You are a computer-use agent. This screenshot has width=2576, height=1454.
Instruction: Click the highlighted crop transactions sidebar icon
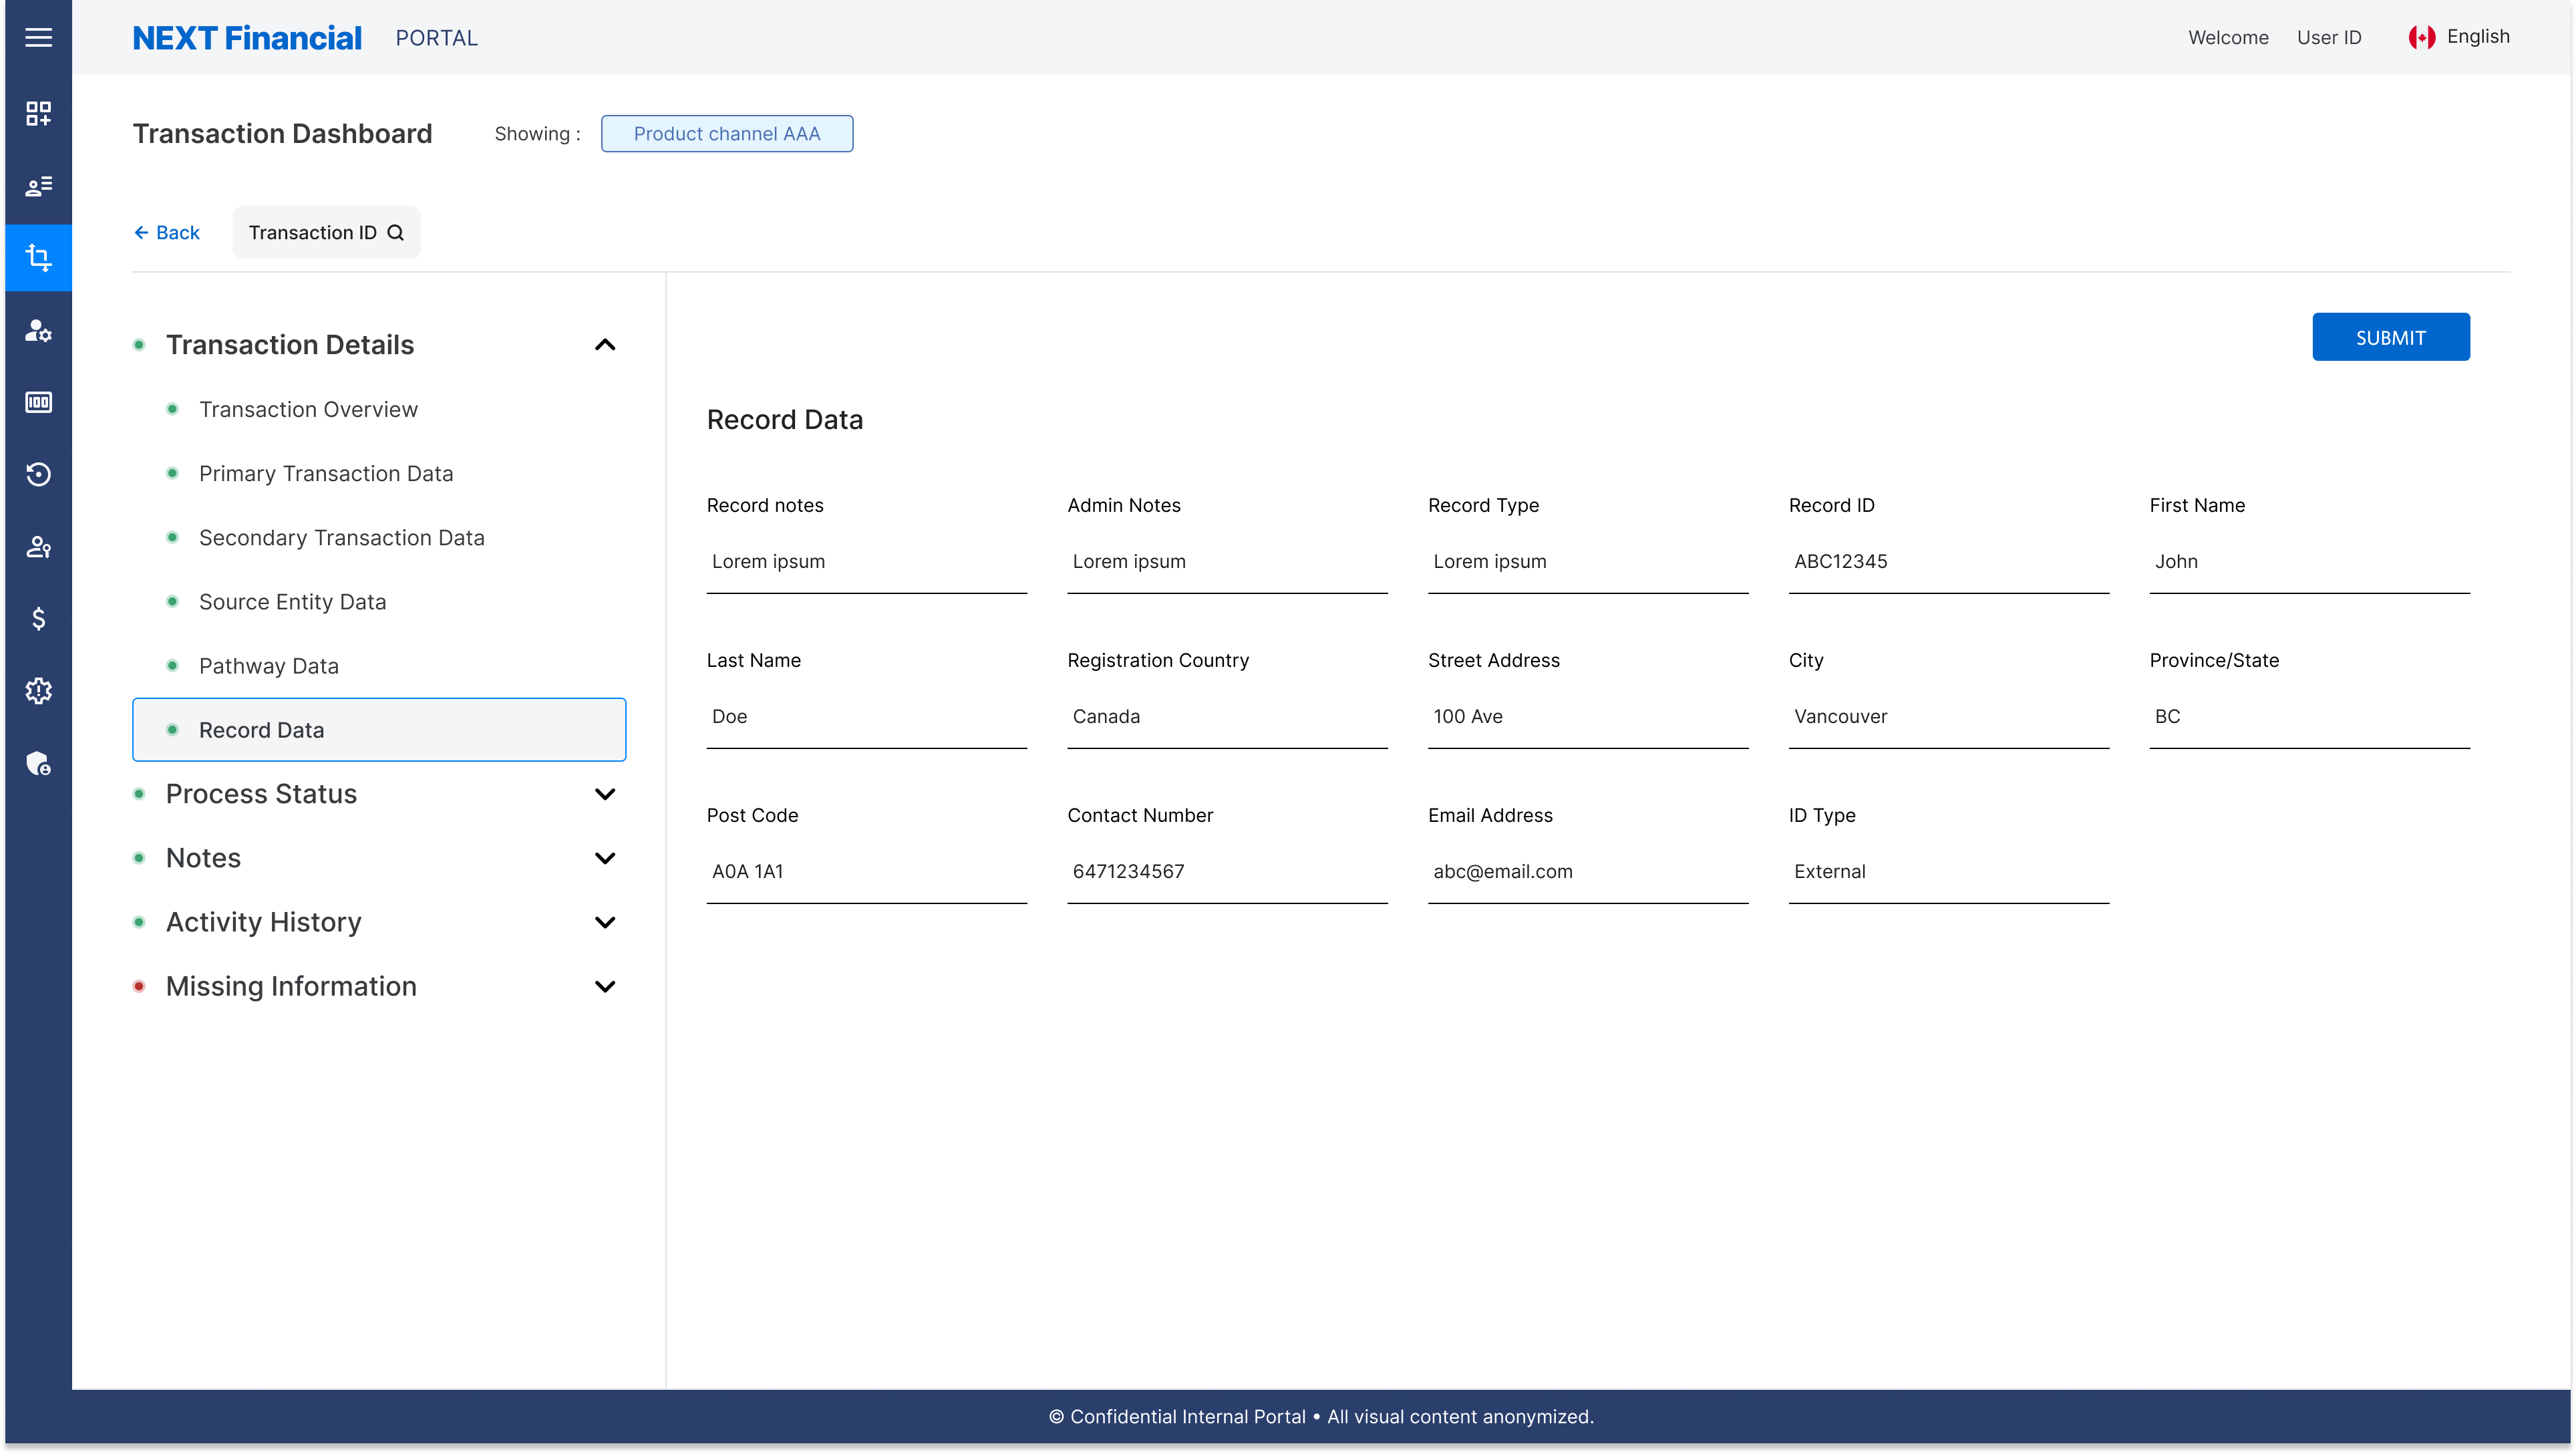[x=39, y=257]
